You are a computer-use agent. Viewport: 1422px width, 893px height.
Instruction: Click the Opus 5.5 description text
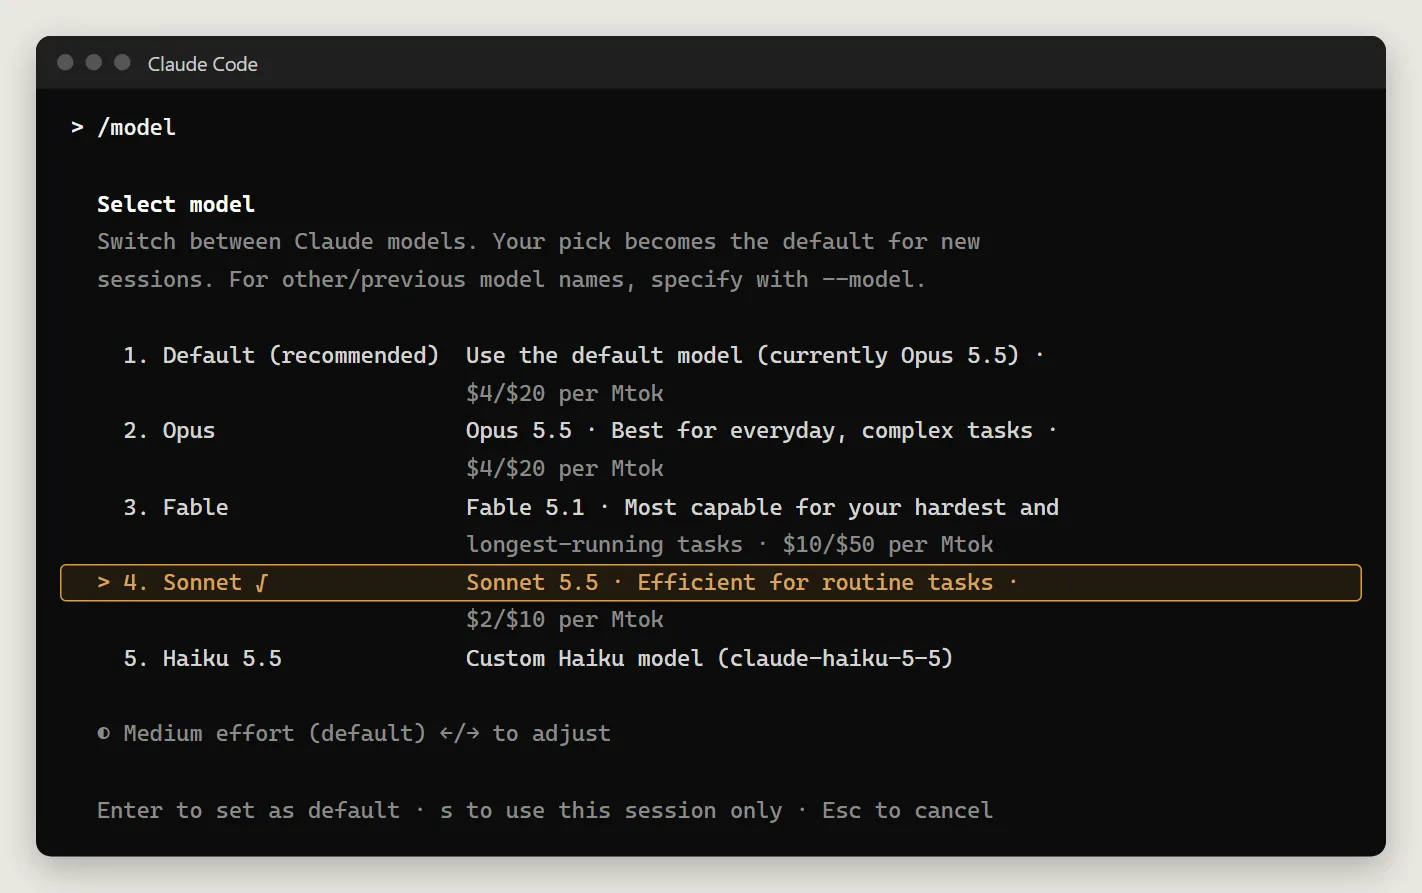tap(762, 431)
